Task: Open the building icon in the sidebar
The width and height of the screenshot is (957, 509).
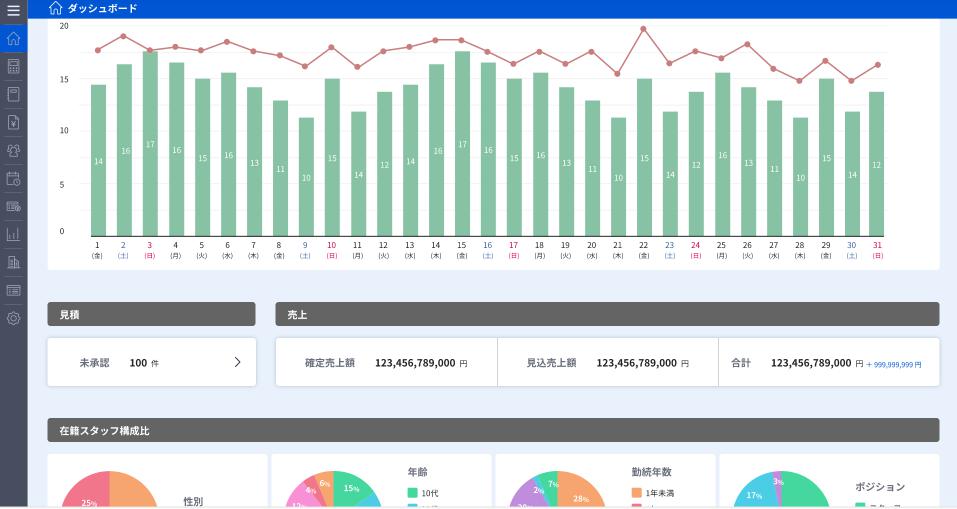Action: coord(13,262)
